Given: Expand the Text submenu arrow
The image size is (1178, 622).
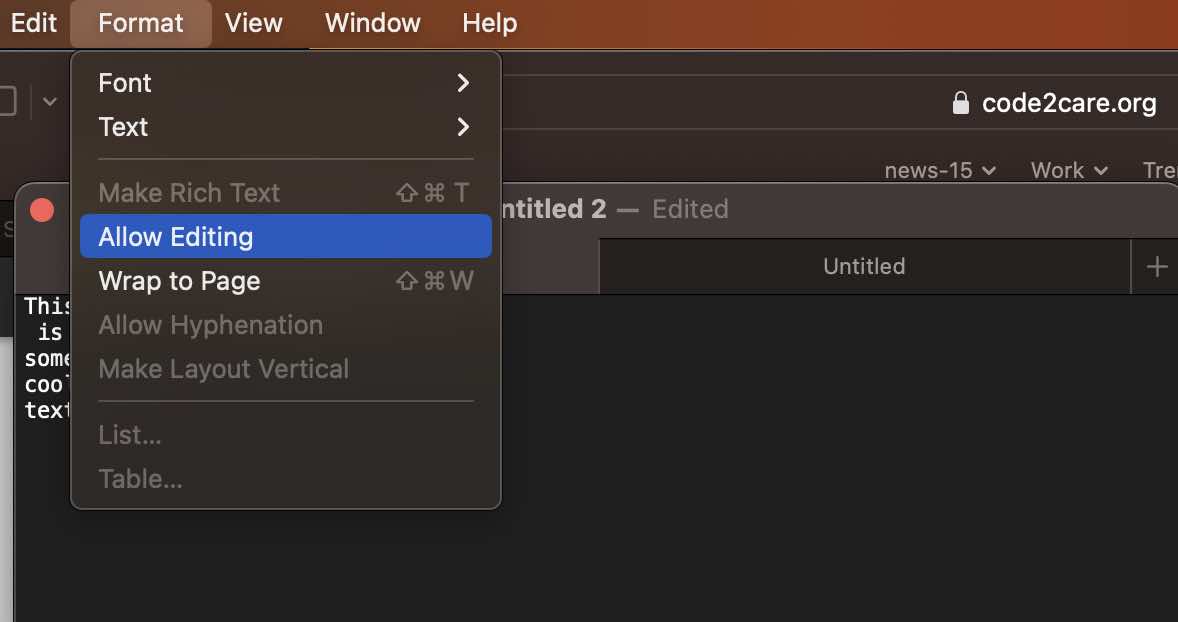Looking at the screenshot, I should coord(462,127).
